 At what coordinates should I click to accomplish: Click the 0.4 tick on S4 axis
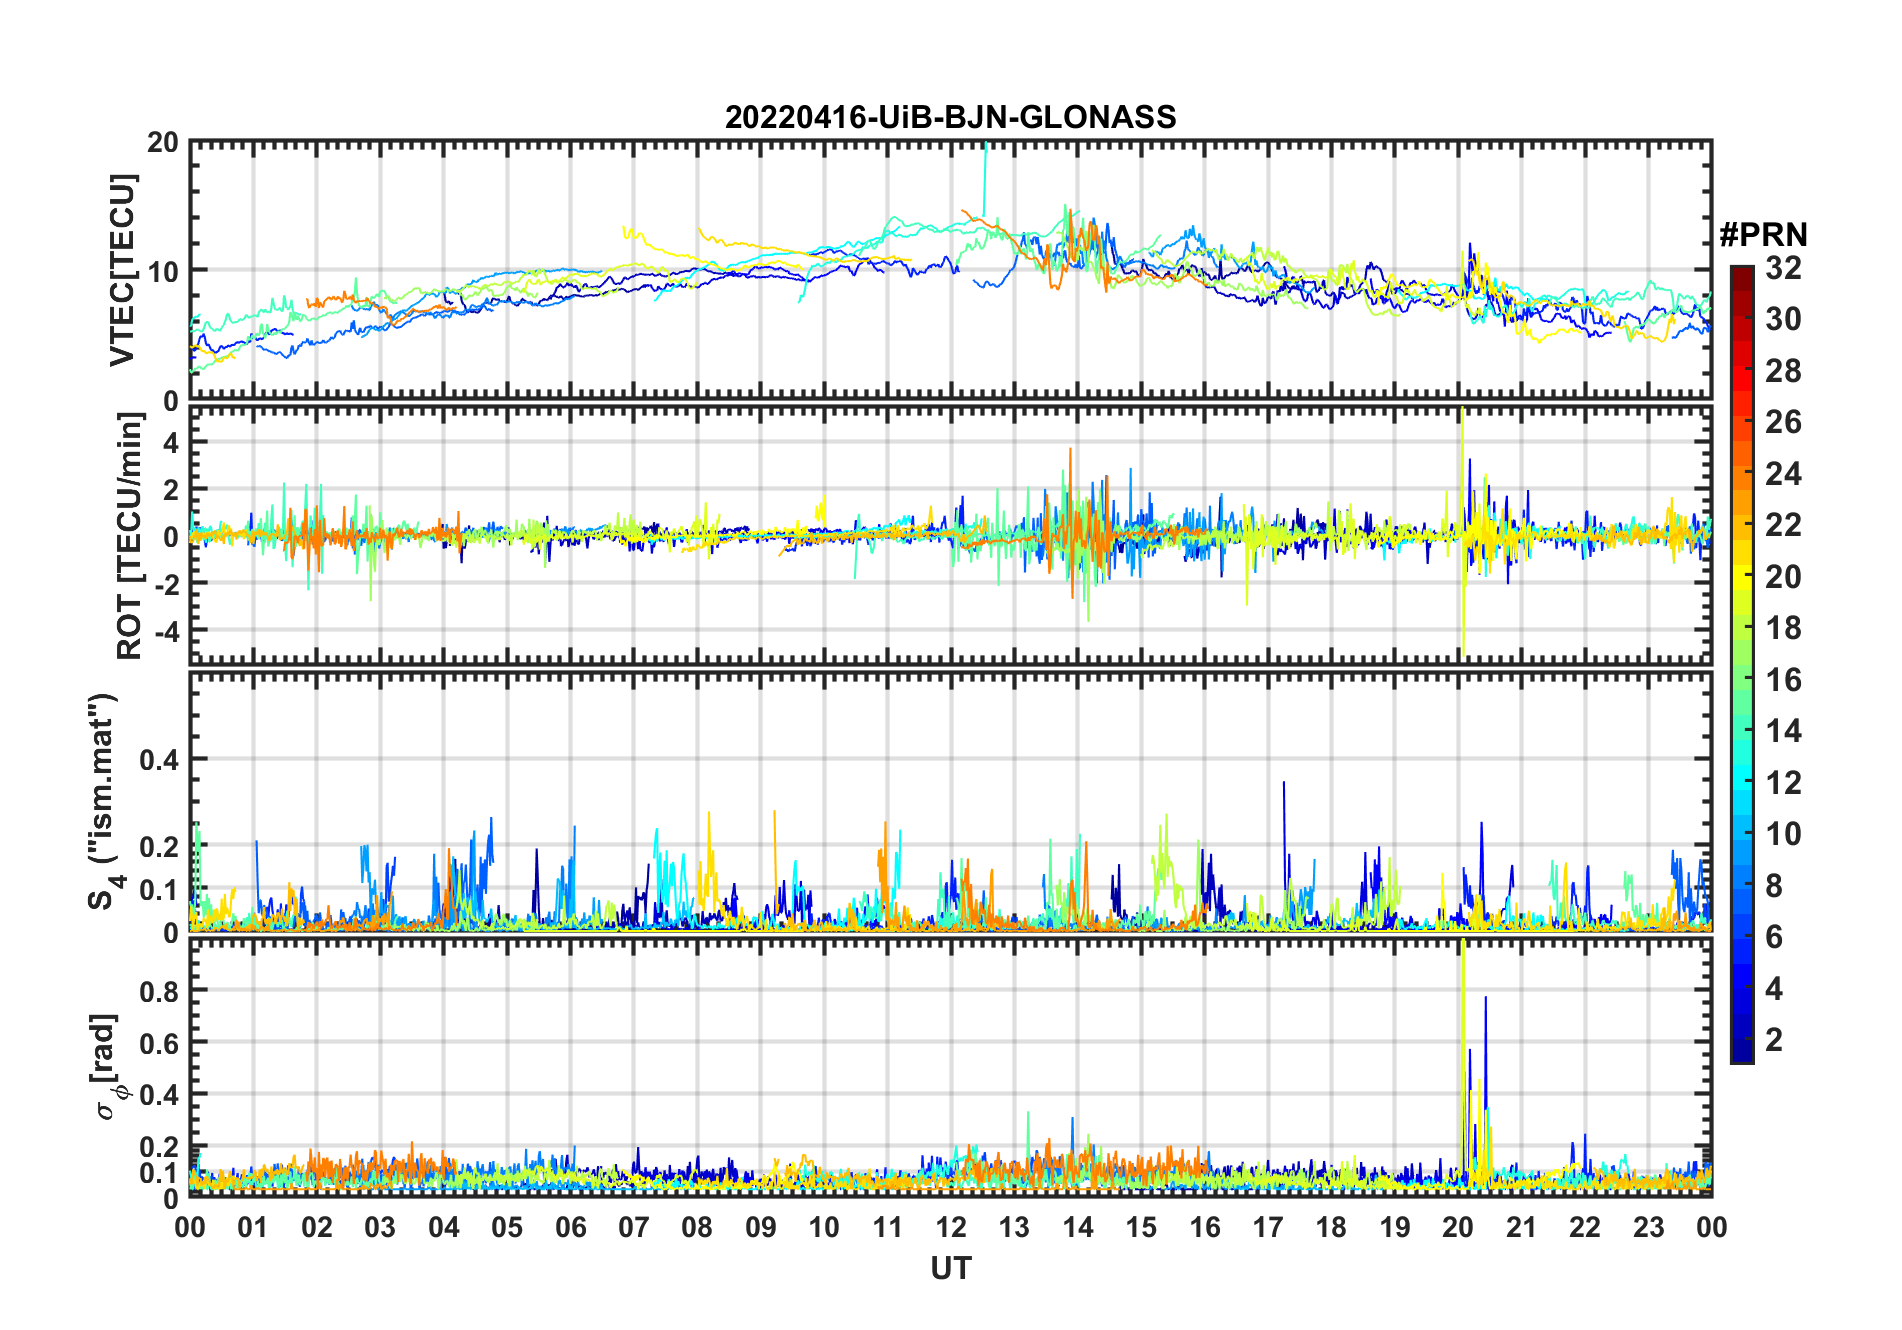pos(159,760)
